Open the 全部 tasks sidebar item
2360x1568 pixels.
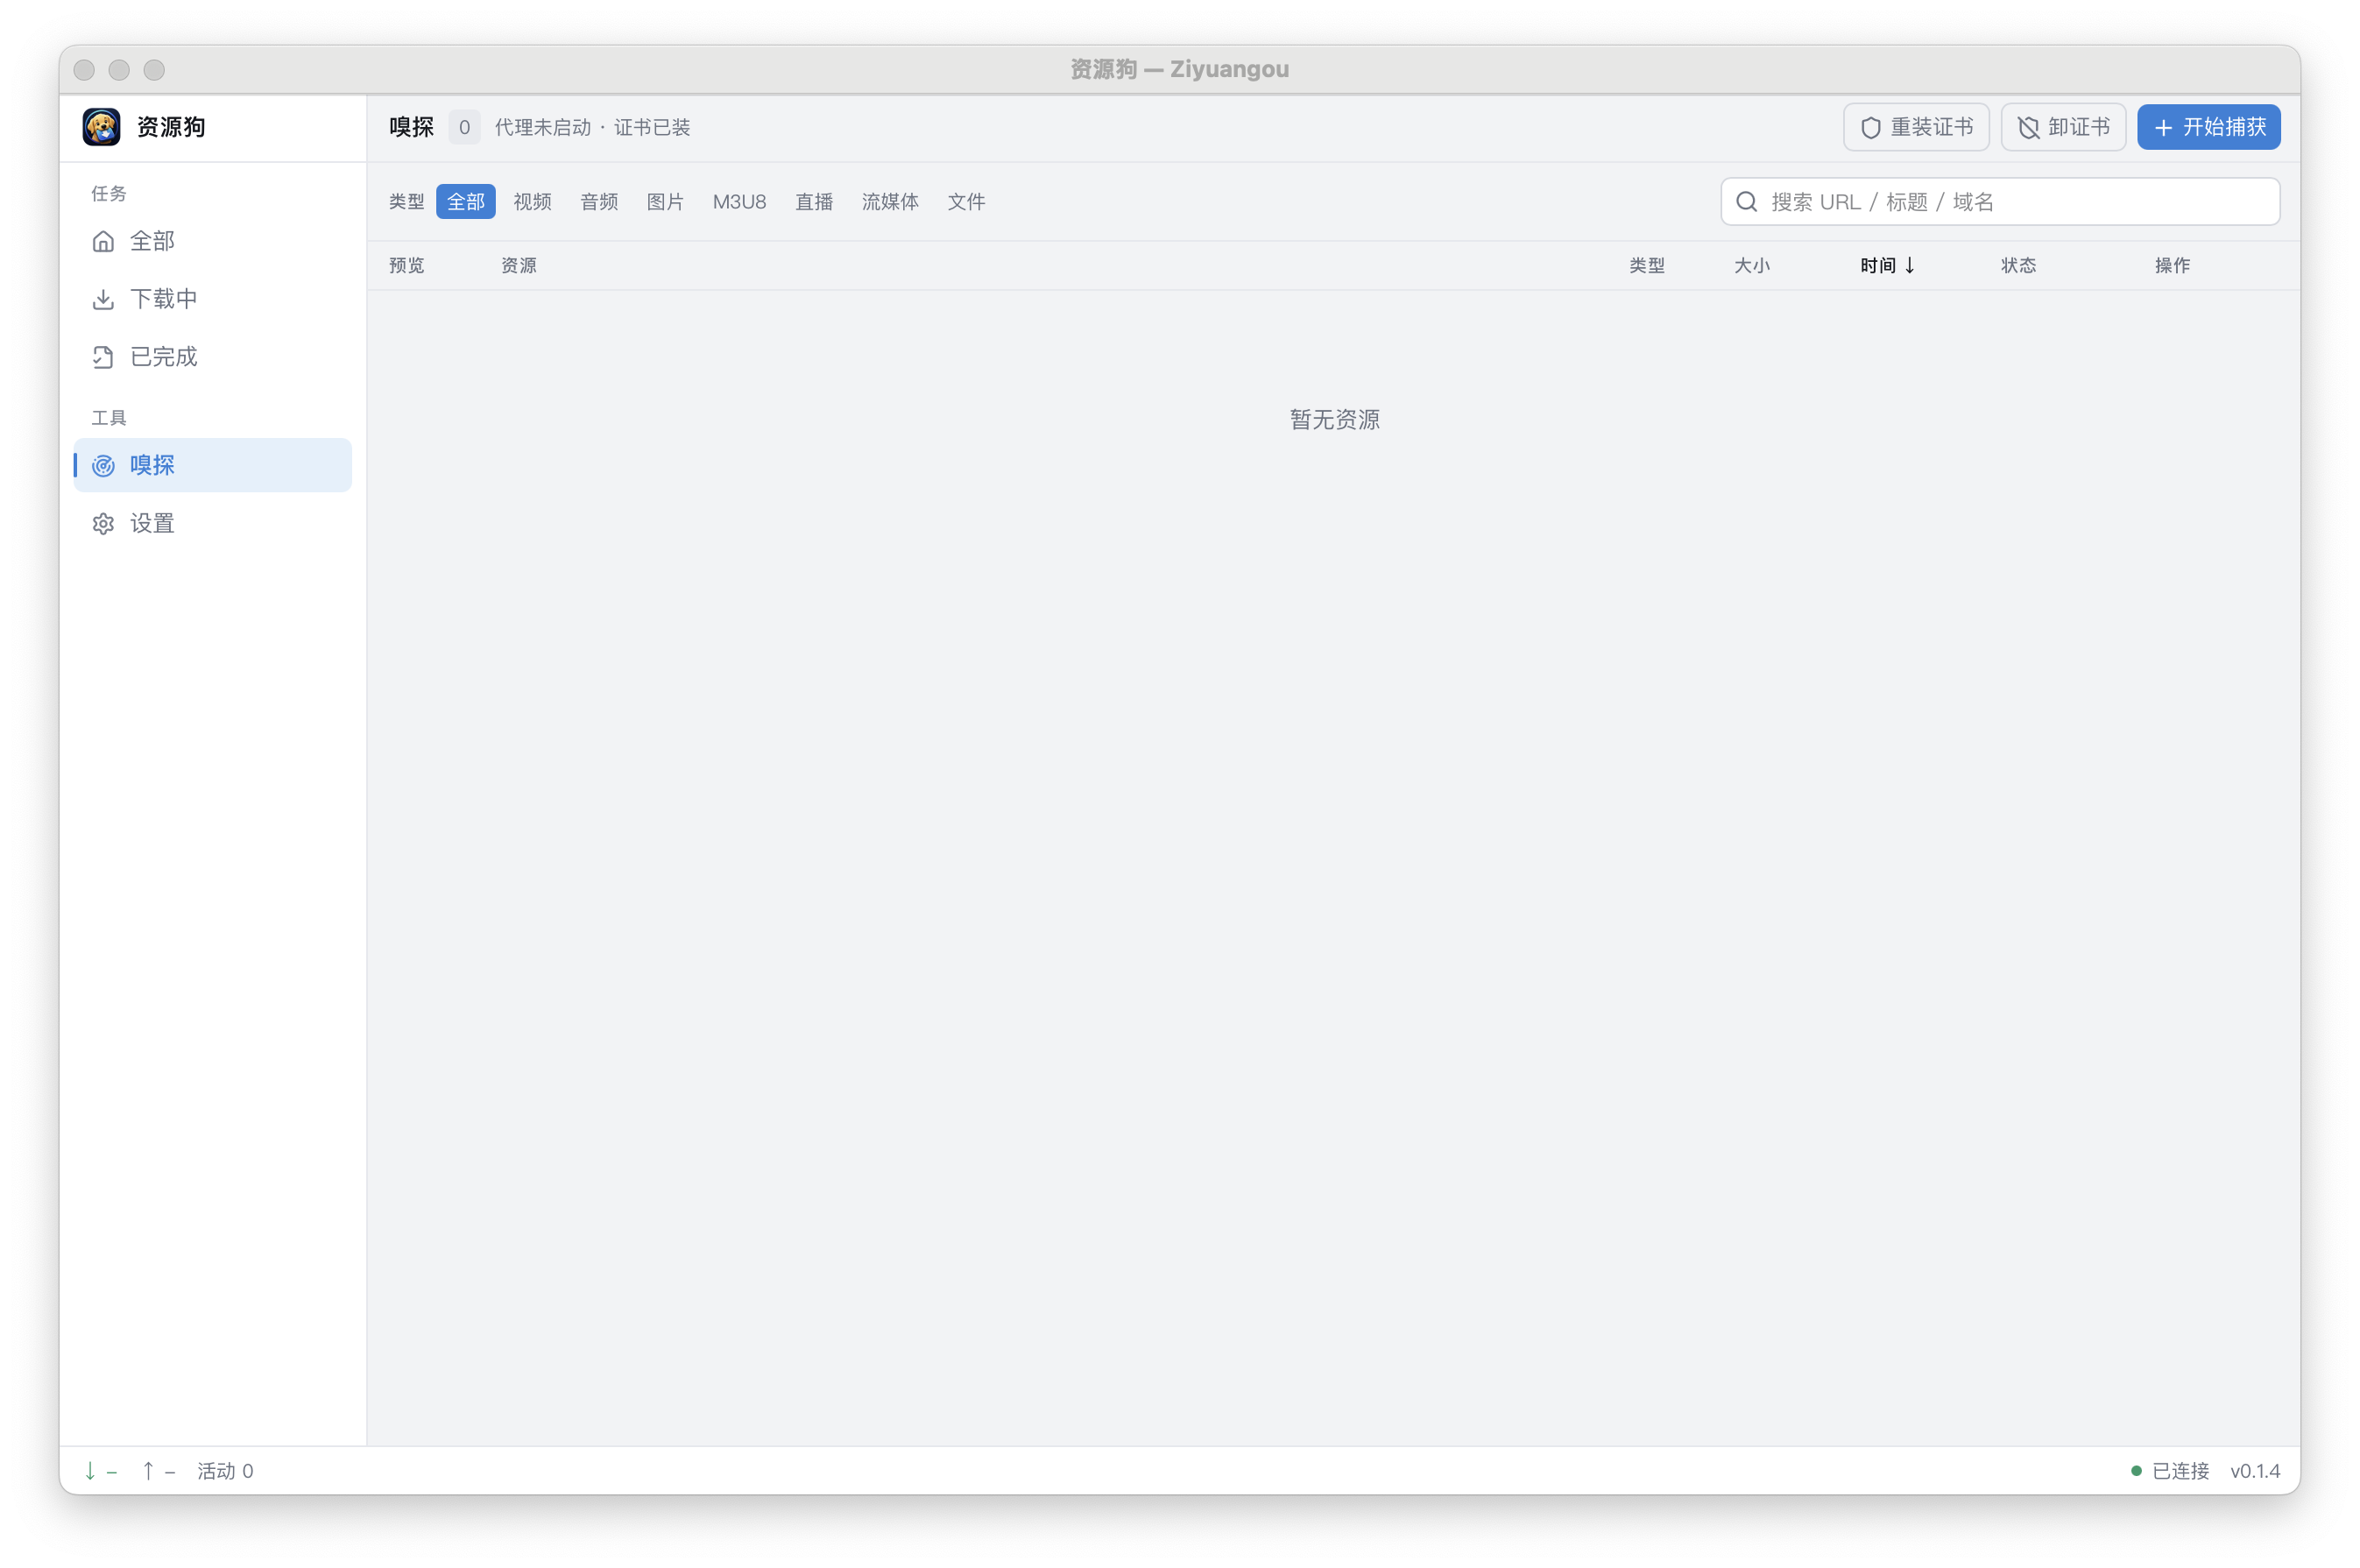tap(213, 241)
